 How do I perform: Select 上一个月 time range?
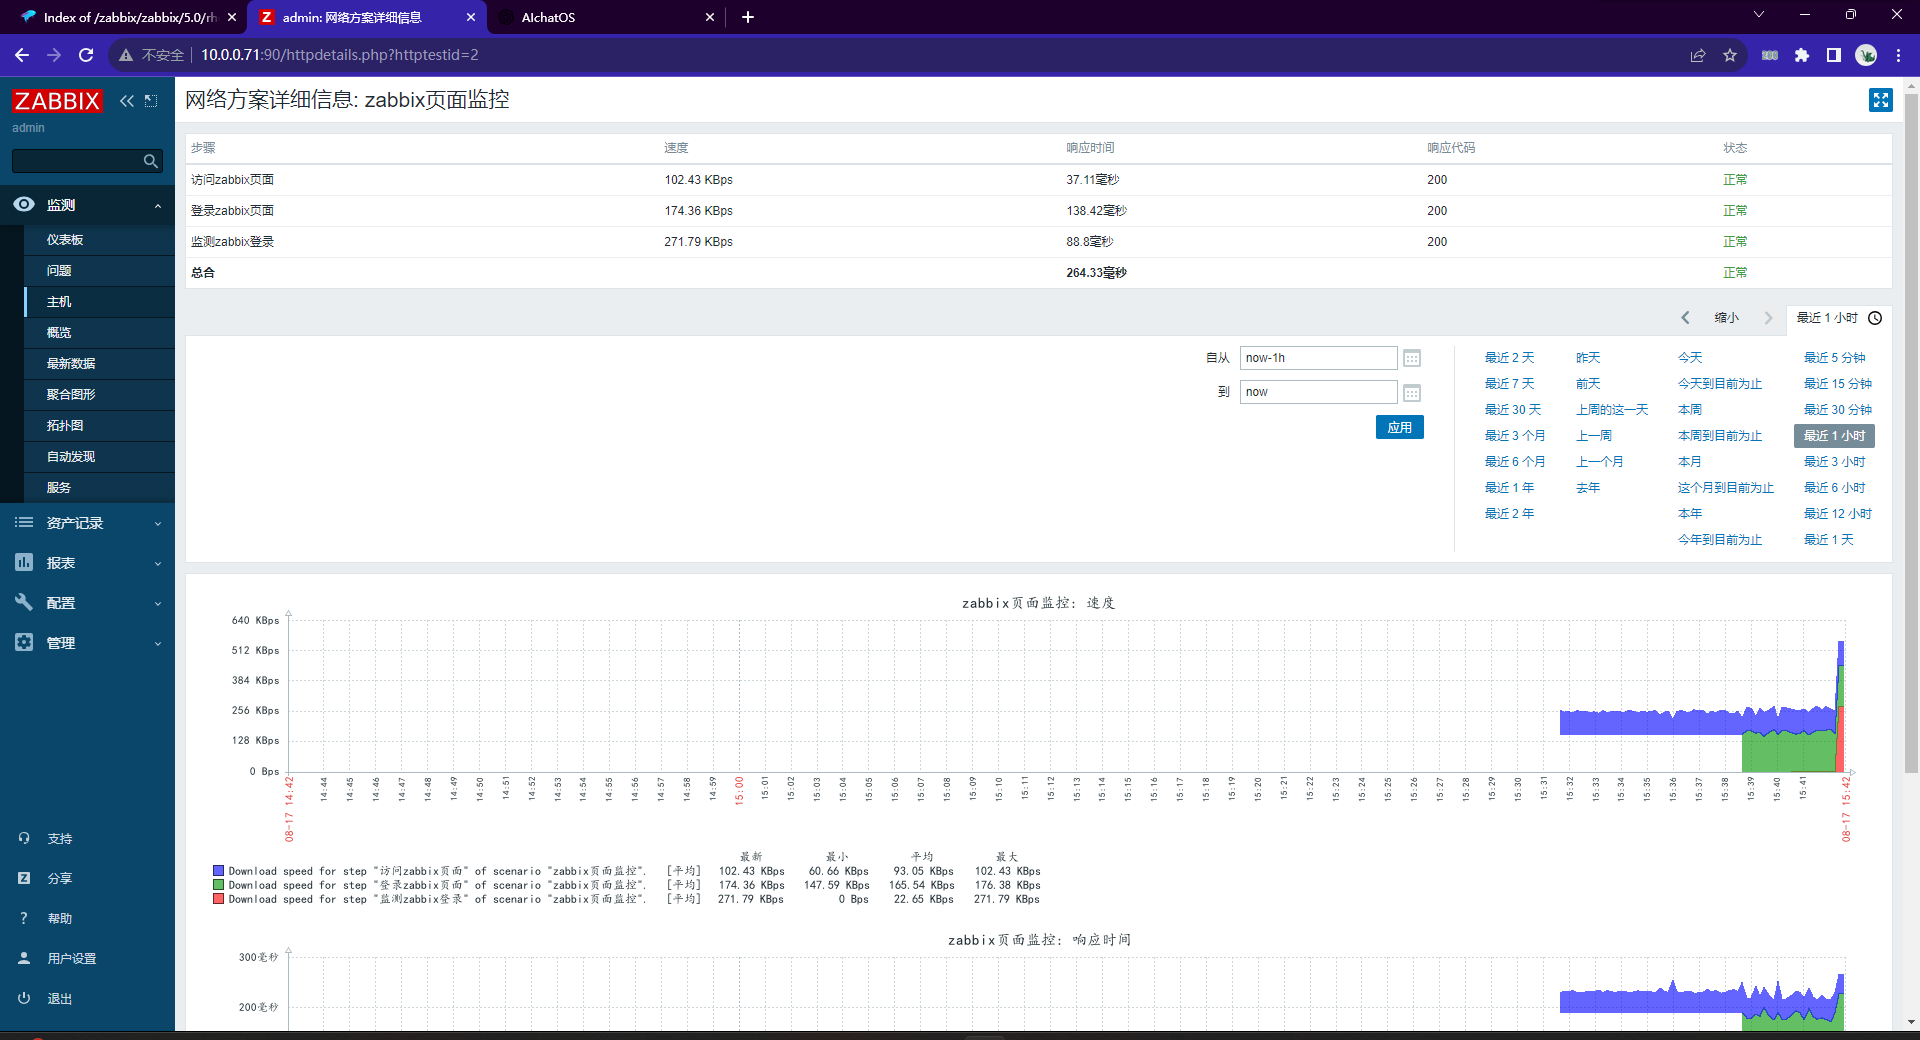1600,462
